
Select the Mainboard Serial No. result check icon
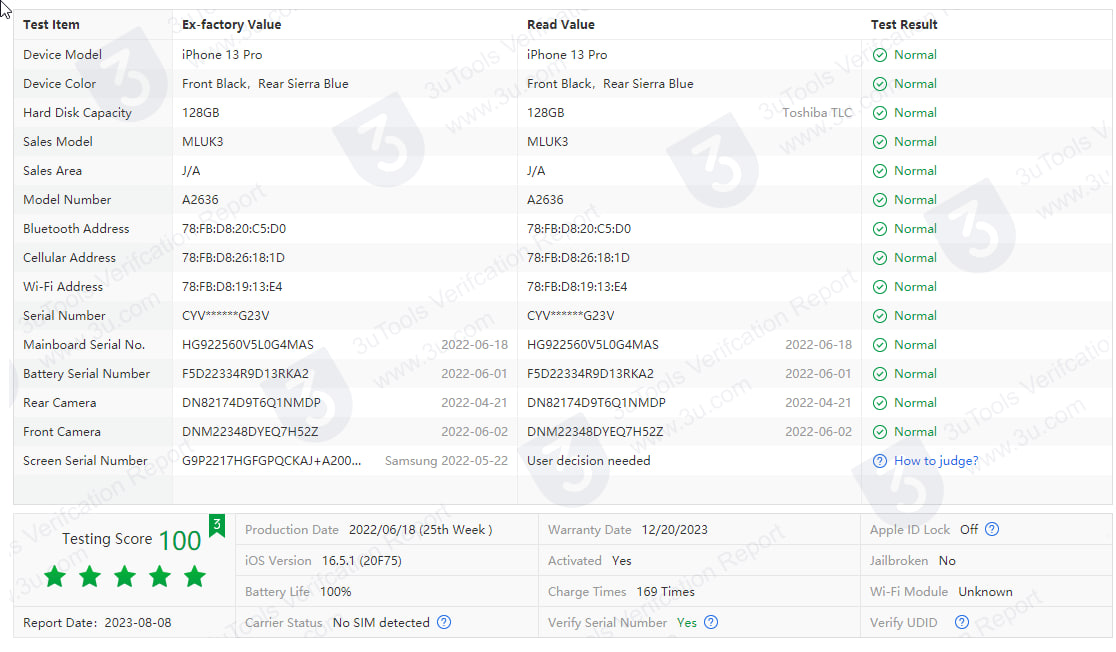click(x=880, y=345)
